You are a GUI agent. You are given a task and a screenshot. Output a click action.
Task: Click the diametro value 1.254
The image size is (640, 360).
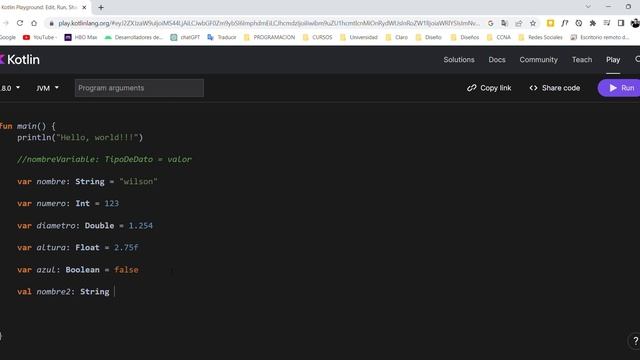[x=140, y=226]
